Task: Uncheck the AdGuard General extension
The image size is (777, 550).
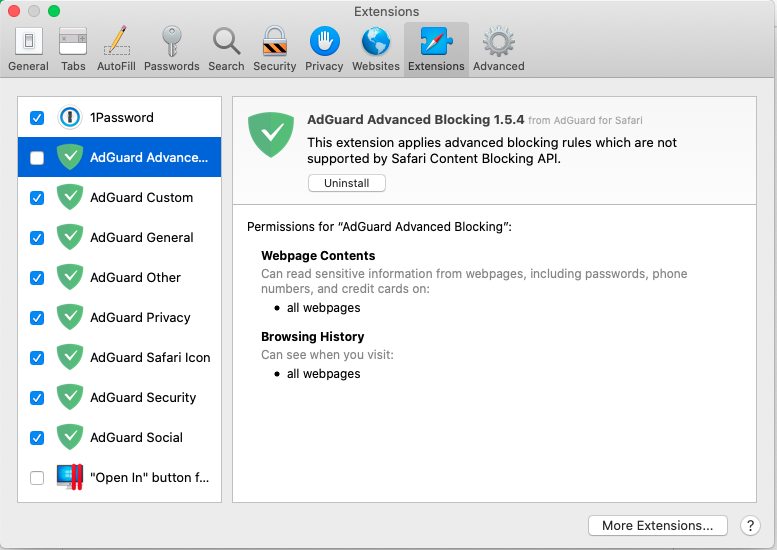Action: click(x=37, y=238)
